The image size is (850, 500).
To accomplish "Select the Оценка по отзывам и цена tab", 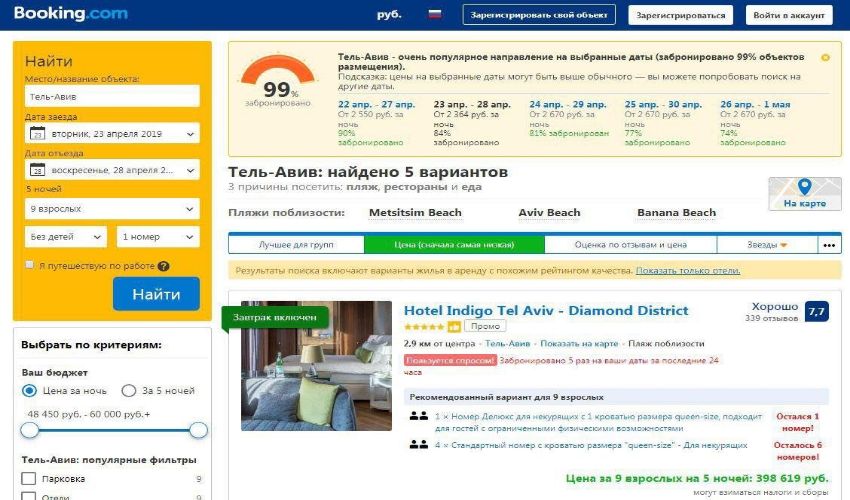I will [x=630, y=245].
